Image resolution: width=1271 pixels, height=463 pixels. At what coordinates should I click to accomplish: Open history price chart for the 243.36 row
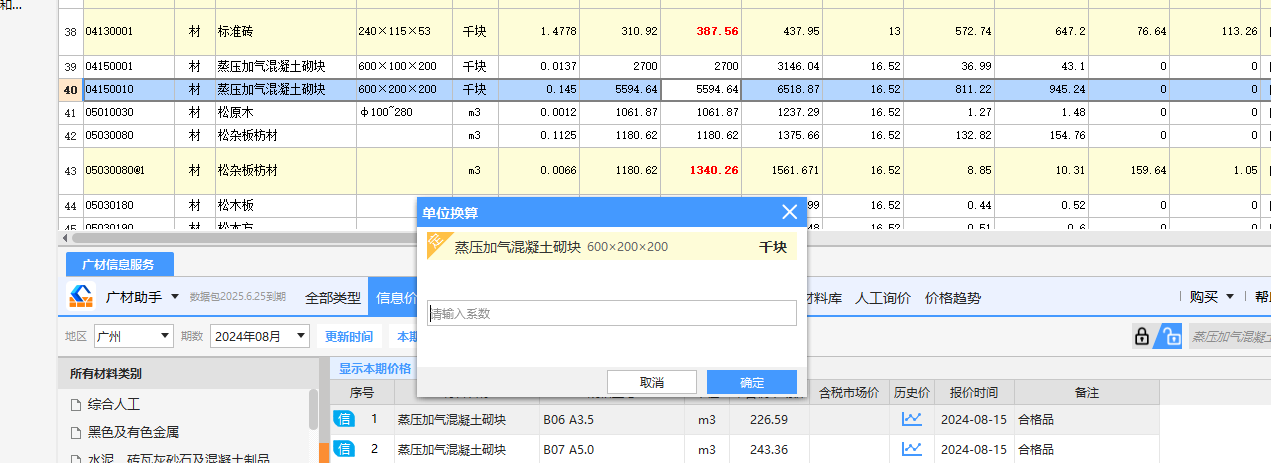click(x=911, y=449)
